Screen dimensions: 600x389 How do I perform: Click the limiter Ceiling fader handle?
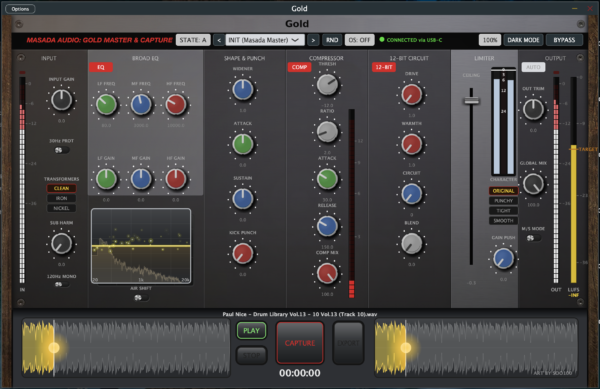[x=471, y=101]
